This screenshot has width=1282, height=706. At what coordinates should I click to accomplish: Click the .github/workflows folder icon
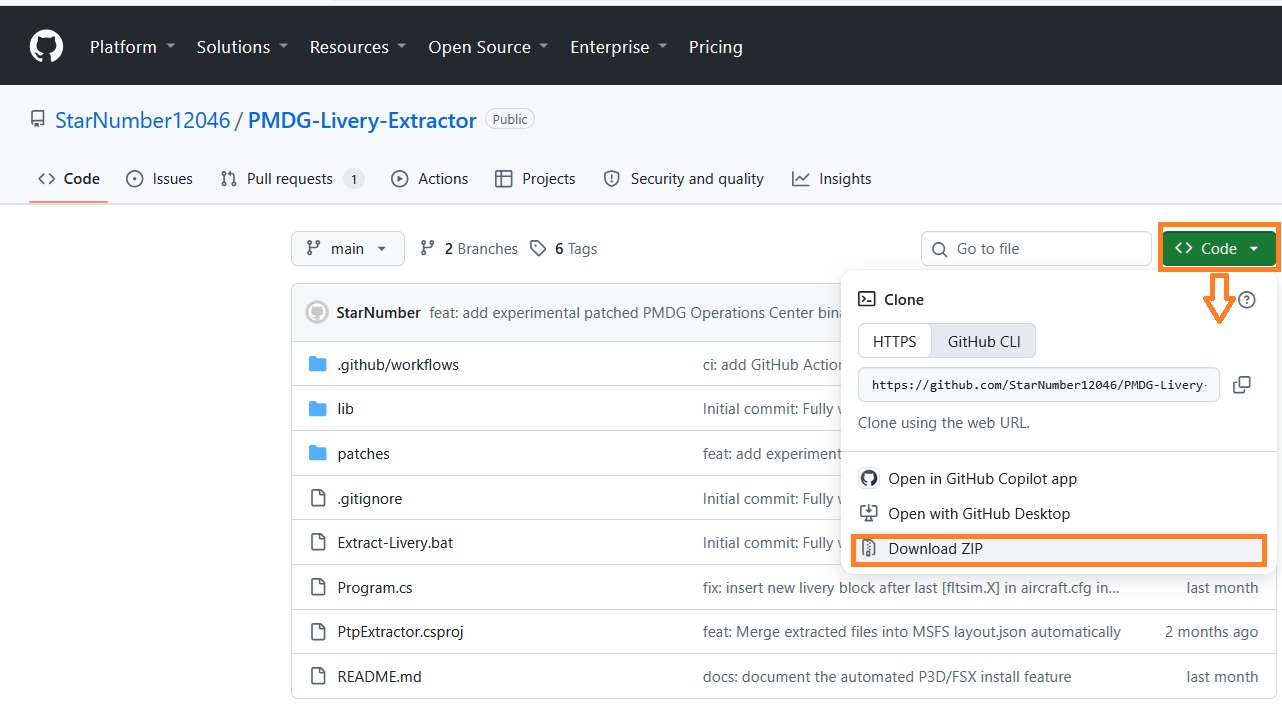[x=318, y=364]
